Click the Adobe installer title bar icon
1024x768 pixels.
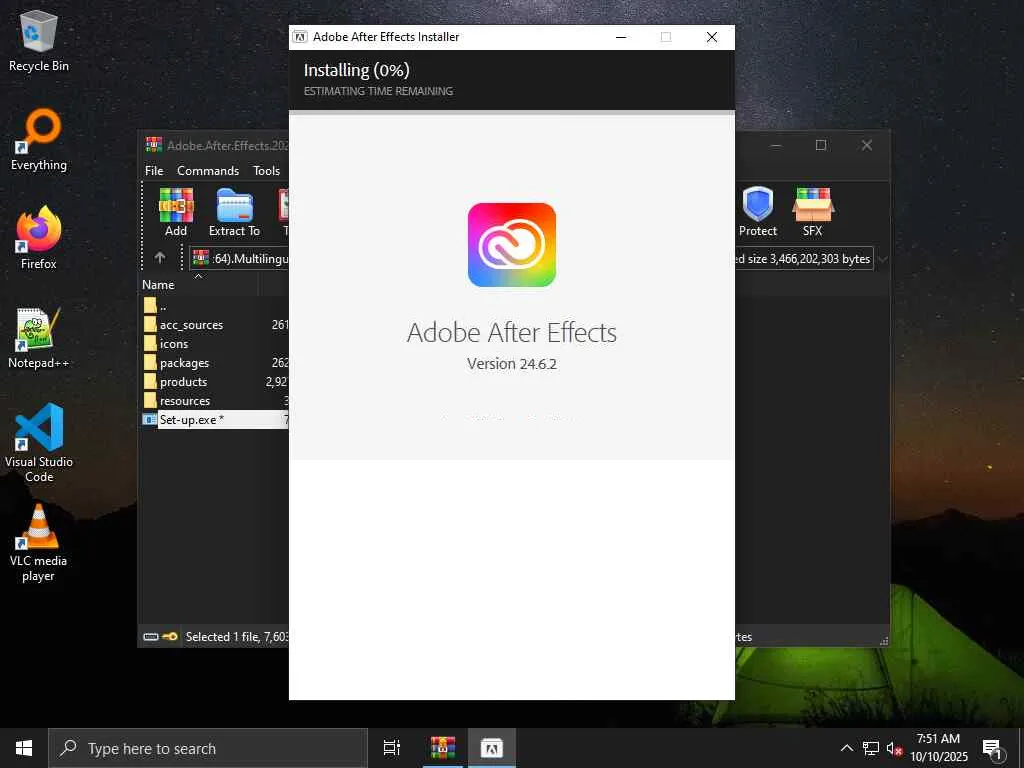[300, 37]
